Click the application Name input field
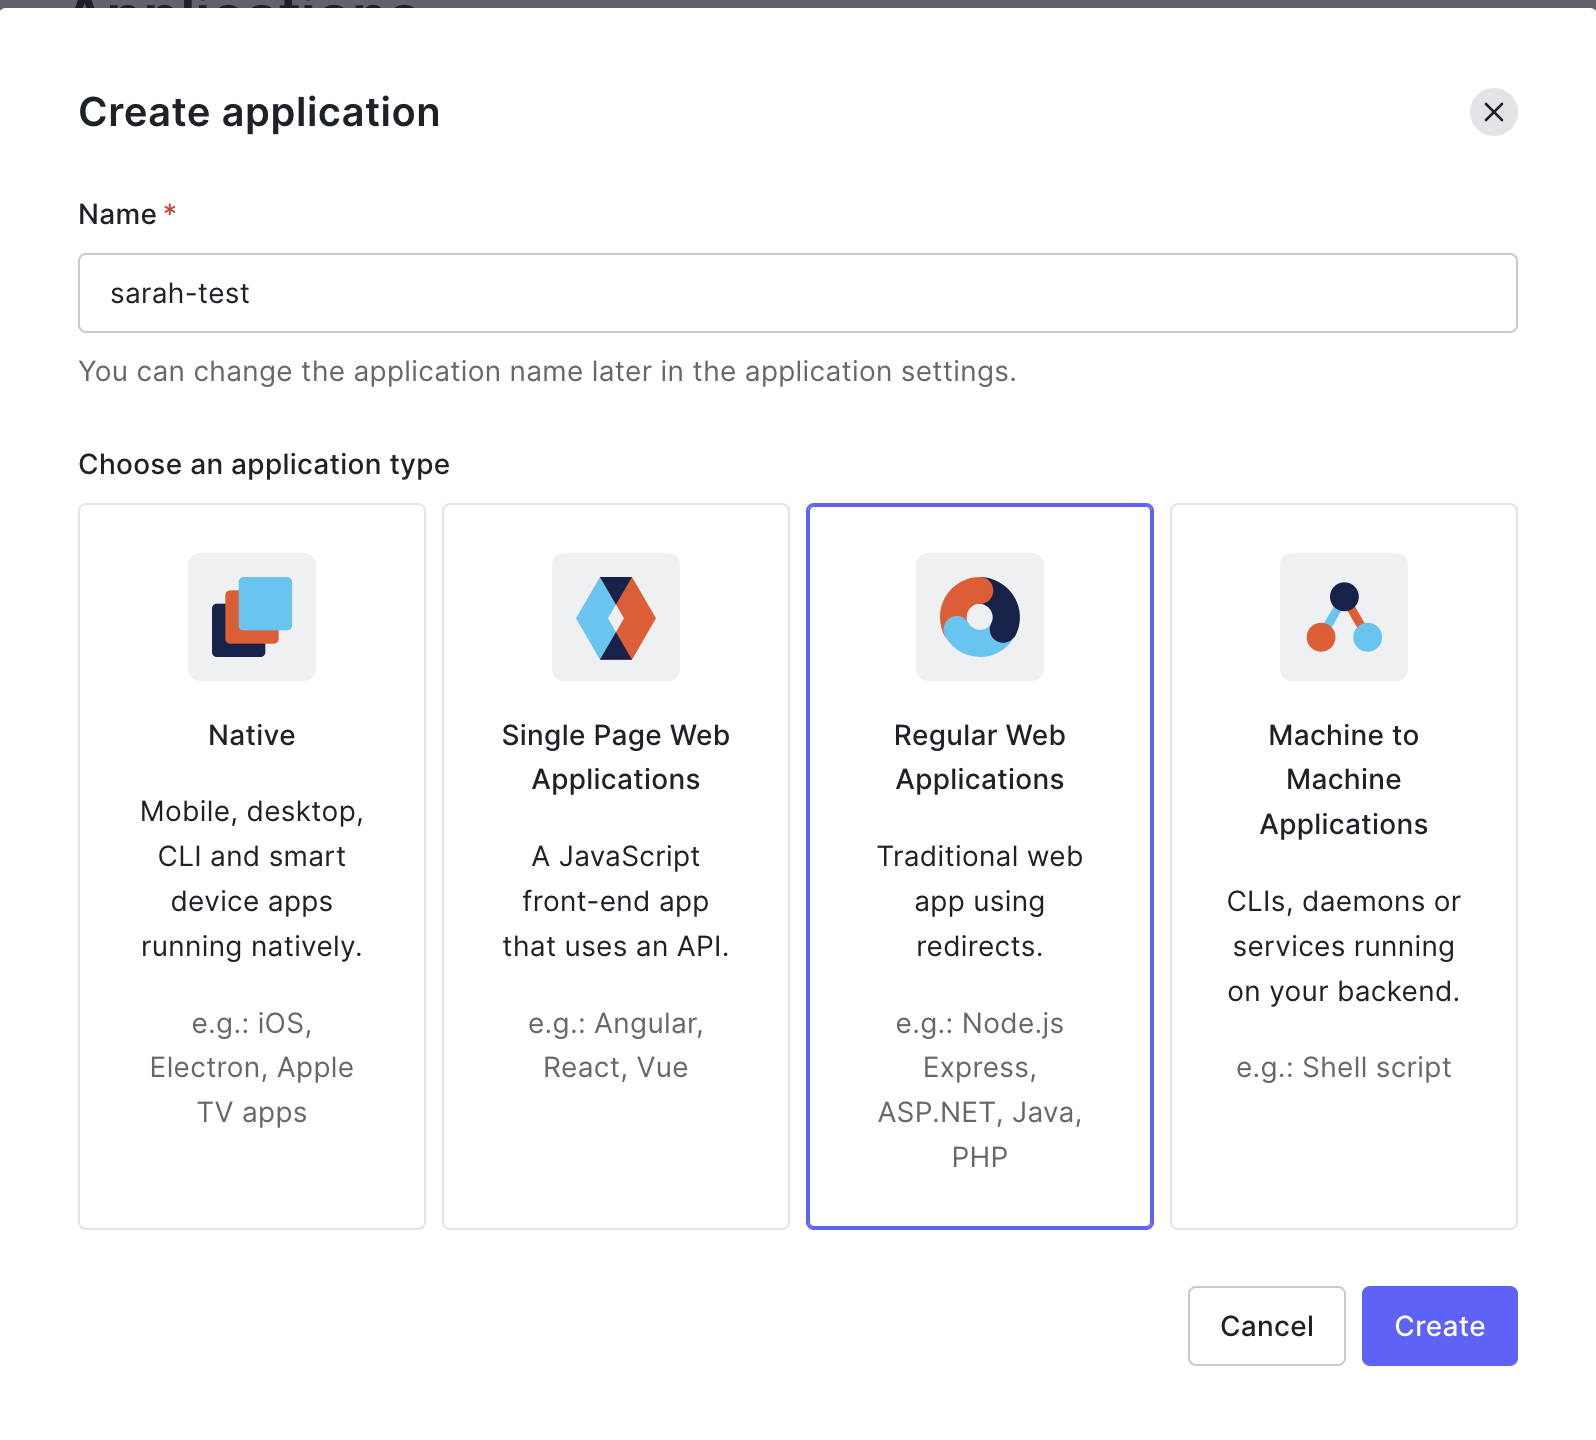The width and height of the screenshot is (1596, 1440). coord(797,293)
